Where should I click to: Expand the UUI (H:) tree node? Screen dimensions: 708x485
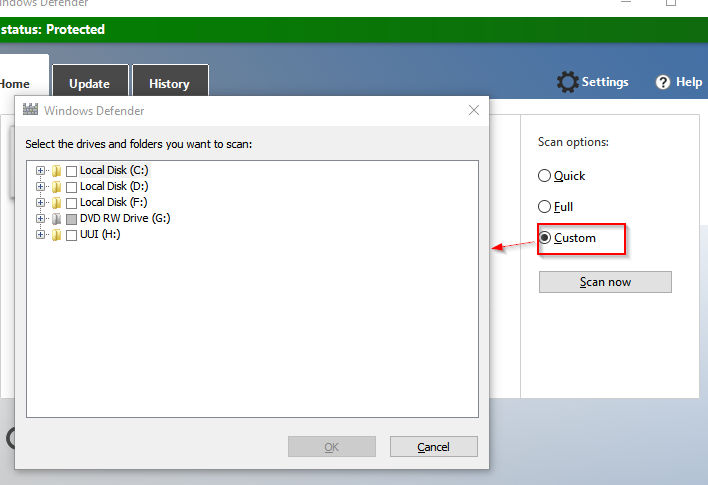tap(41, 235)
